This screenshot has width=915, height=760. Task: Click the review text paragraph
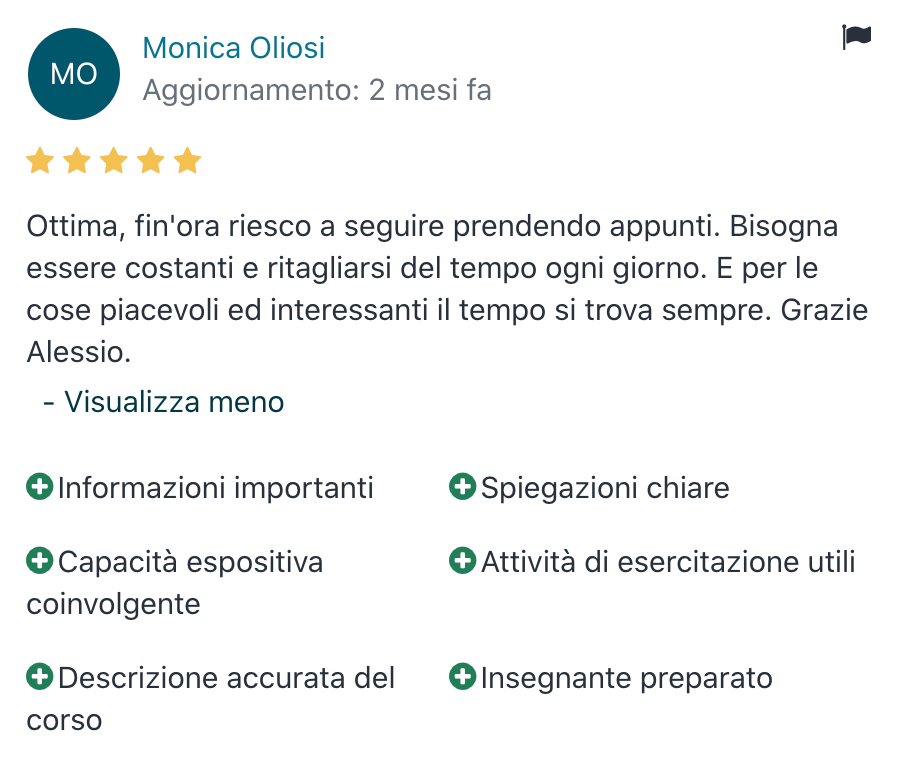click(x=447, y=289)
